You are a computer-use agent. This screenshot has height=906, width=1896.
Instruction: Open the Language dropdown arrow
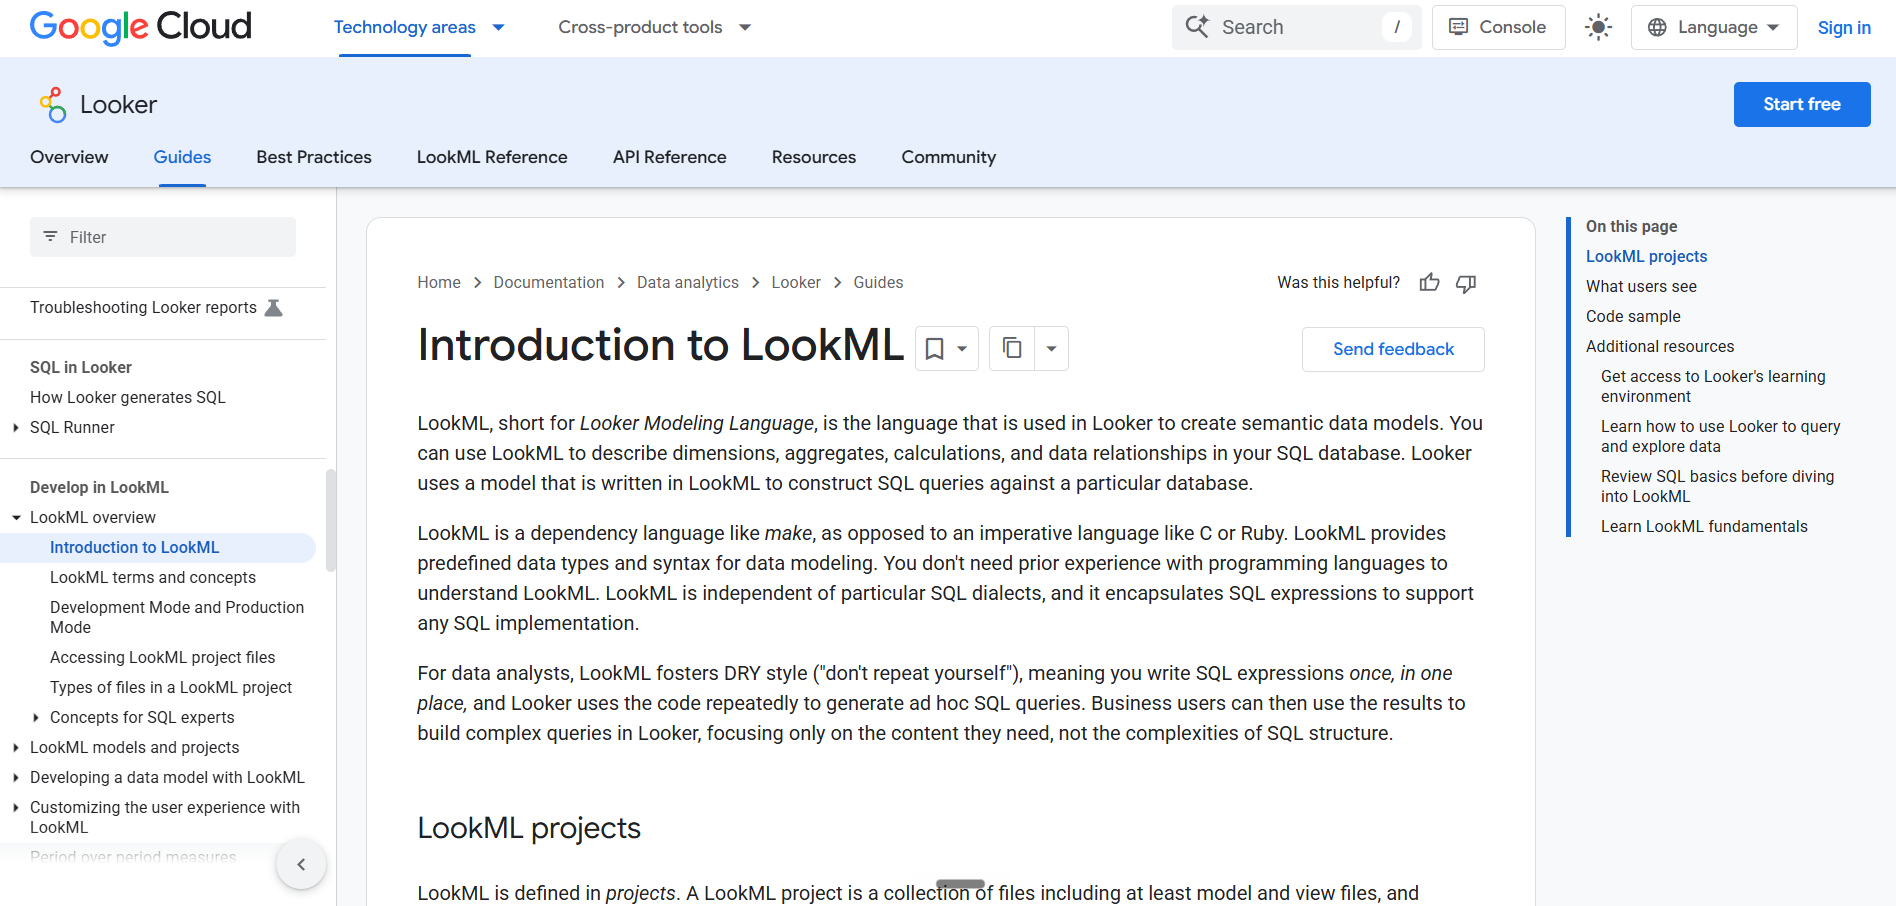(x=1773, y=27)
